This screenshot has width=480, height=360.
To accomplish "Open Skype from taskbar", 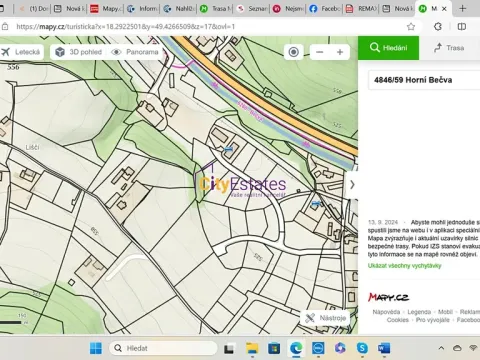I will pos(362,348).
